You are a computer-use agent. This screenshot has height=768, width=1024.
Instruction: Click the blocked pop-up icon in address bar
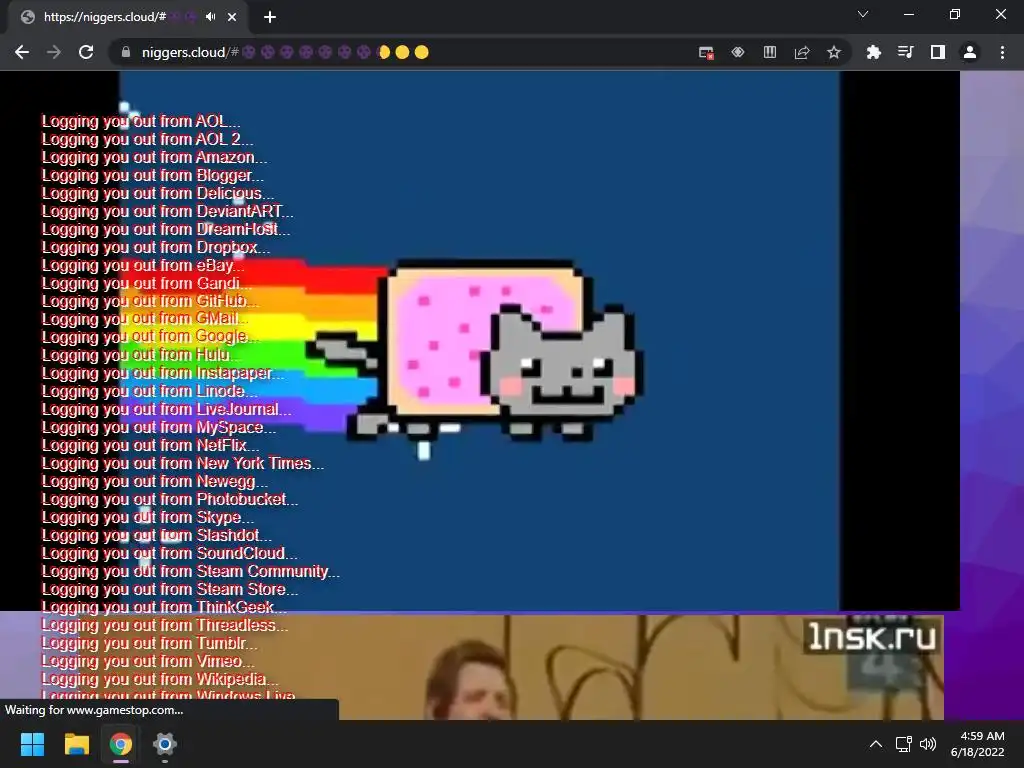click(706, 52)
